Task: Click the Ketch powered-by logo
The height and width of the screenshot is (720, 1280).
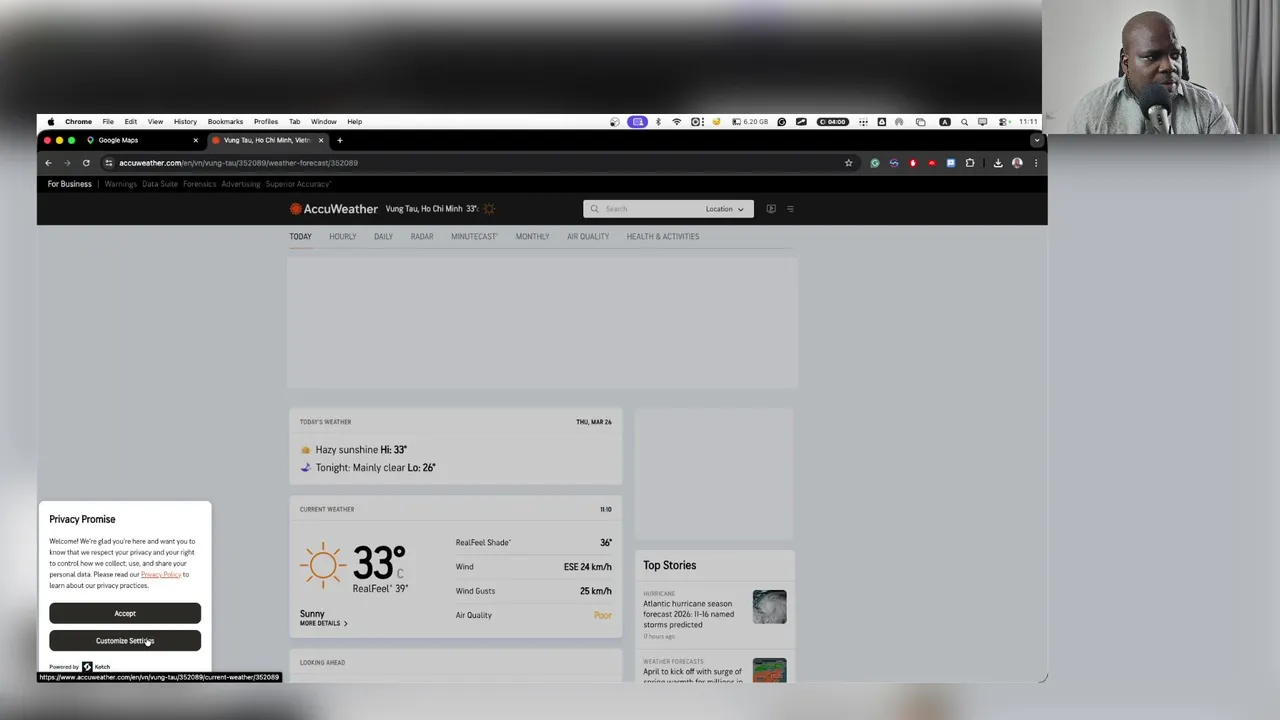Action: coord(97,667)
